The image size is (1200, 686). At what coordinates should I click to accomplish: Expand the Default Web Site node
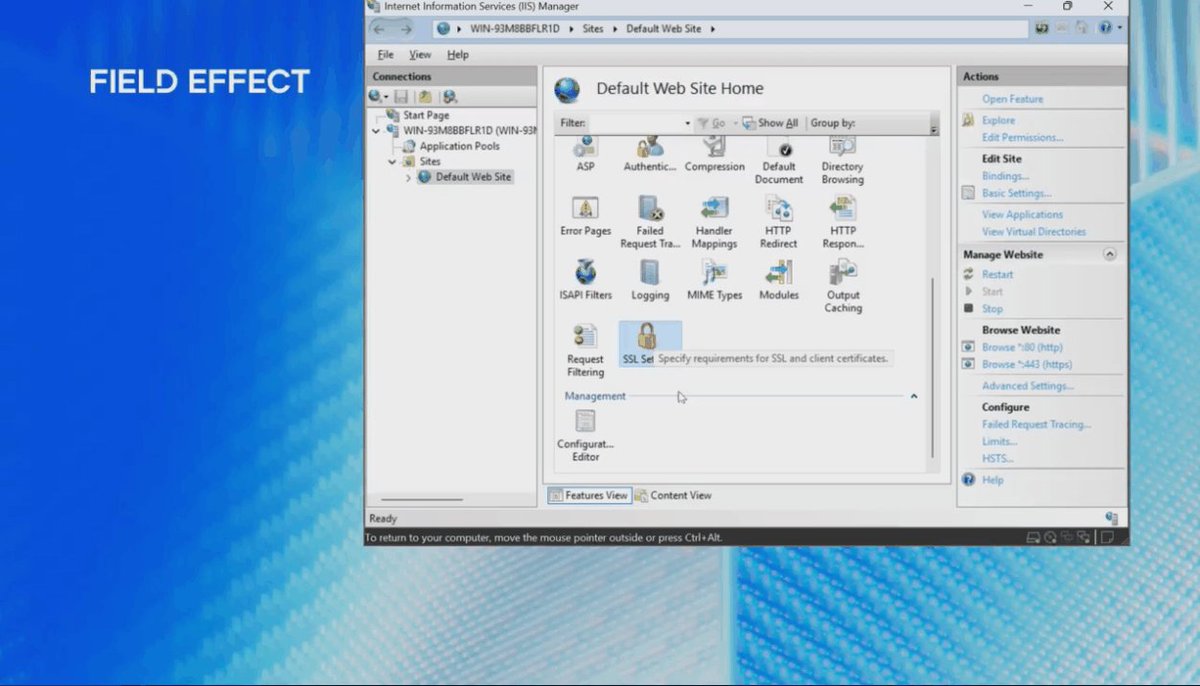[408, 177]
